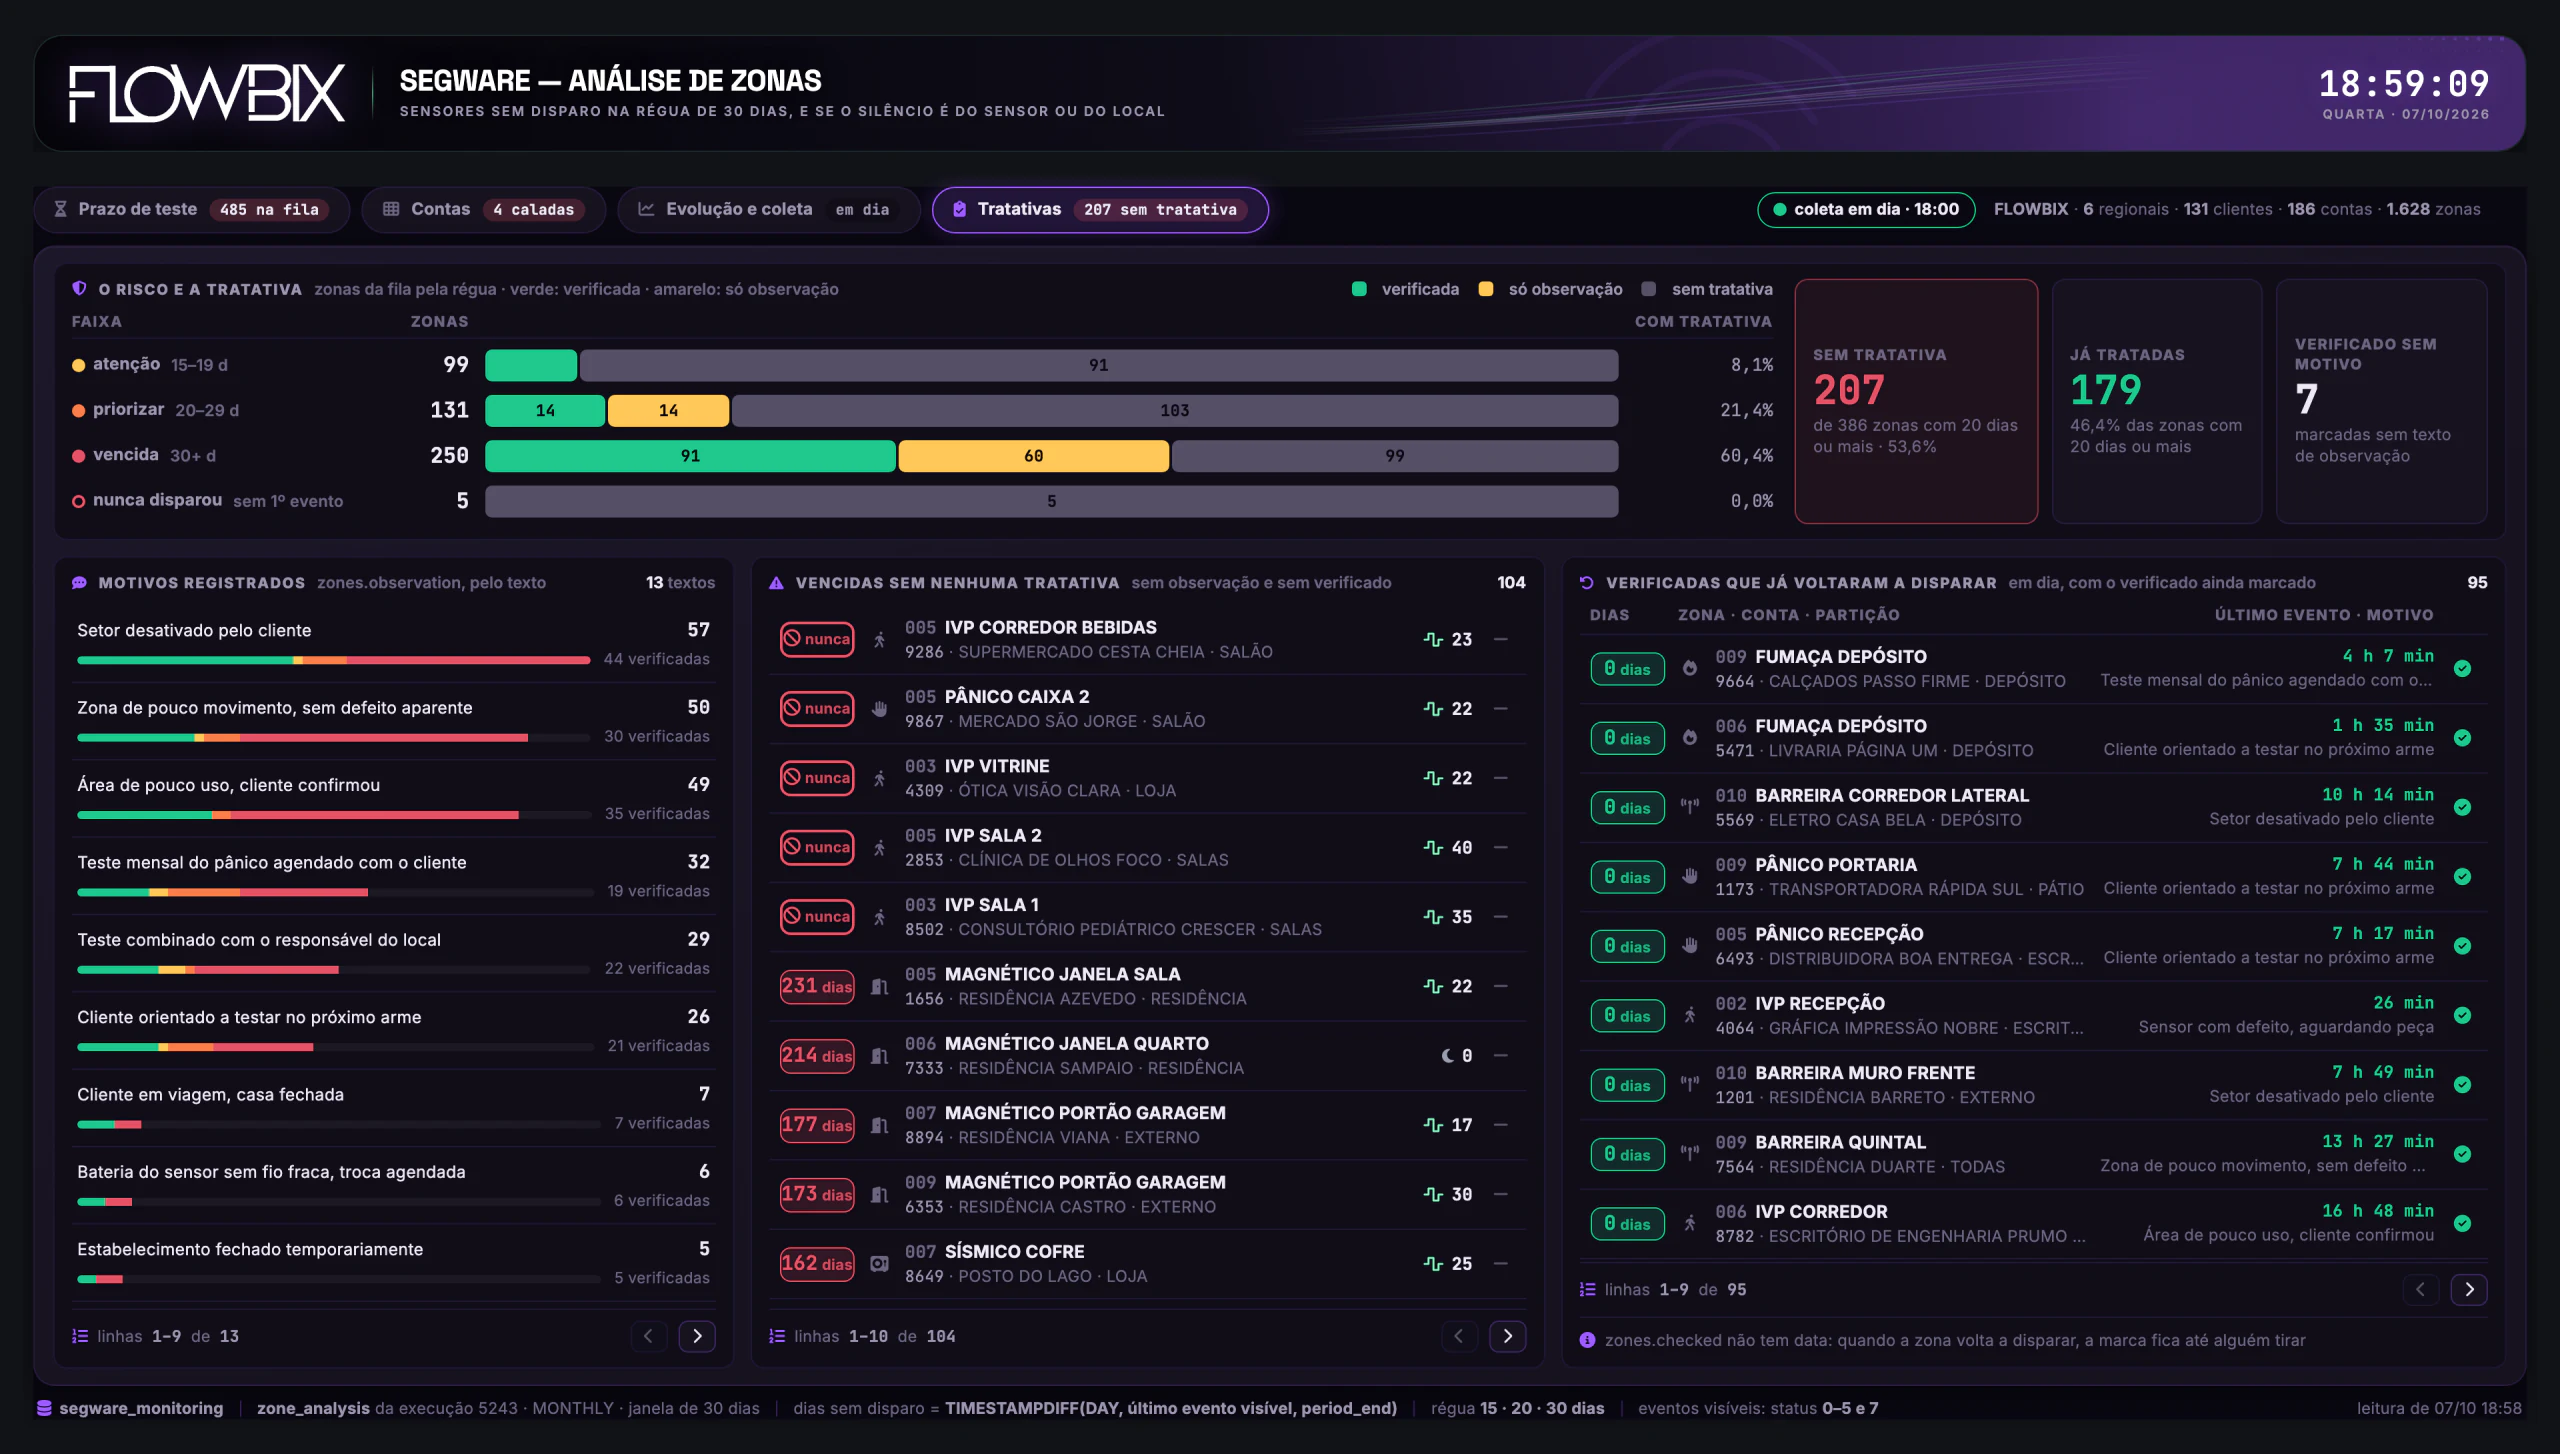Open the Evolução e coleta tab

(768, 209)
